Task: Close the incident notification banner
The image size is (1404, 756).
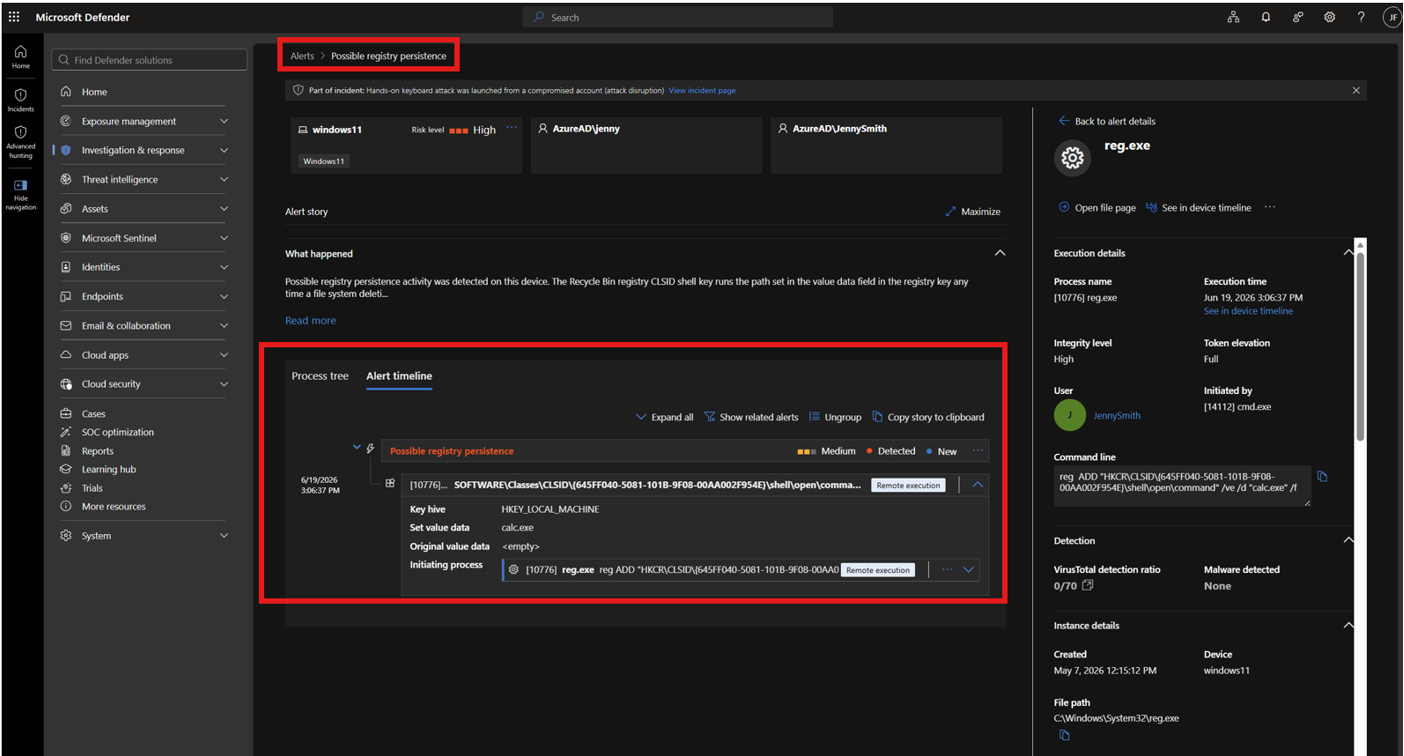Action: tap(1356, 90)
